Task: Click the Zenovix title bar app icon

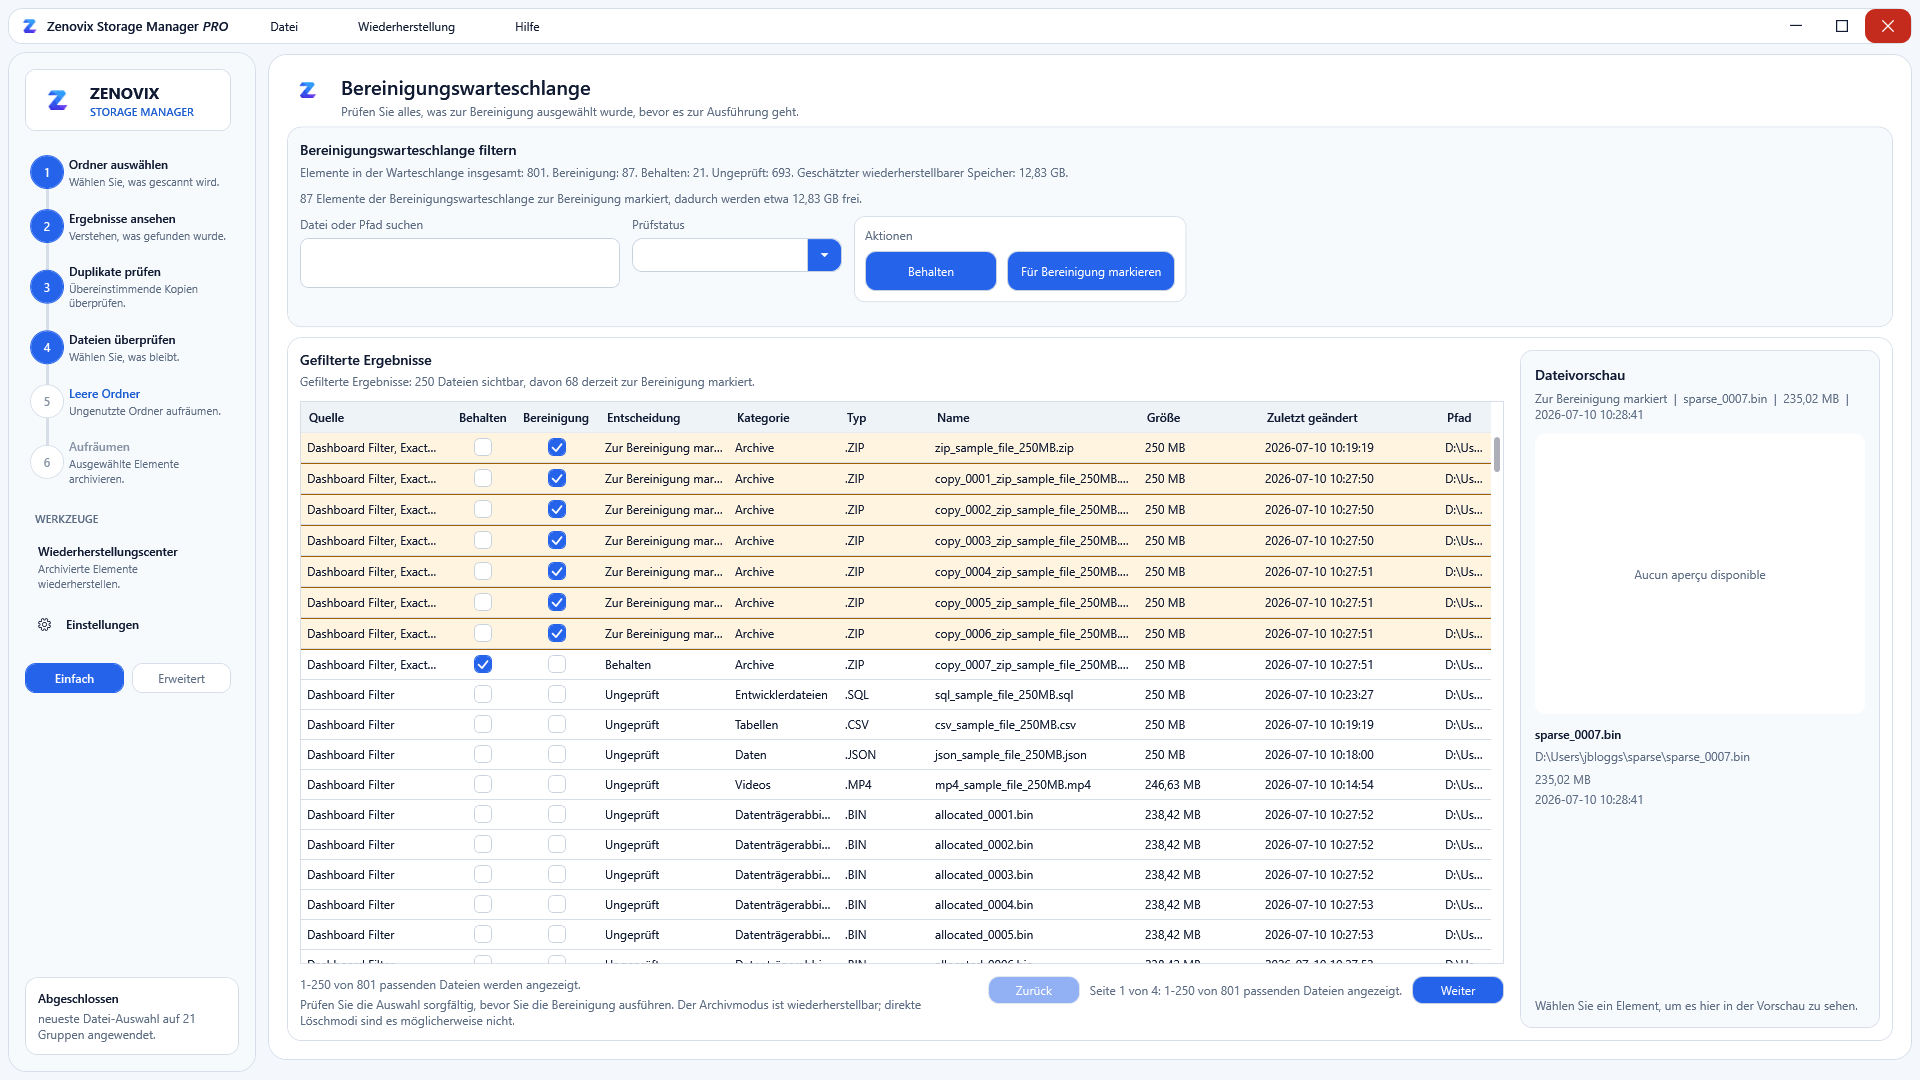Action: (30, 27)
